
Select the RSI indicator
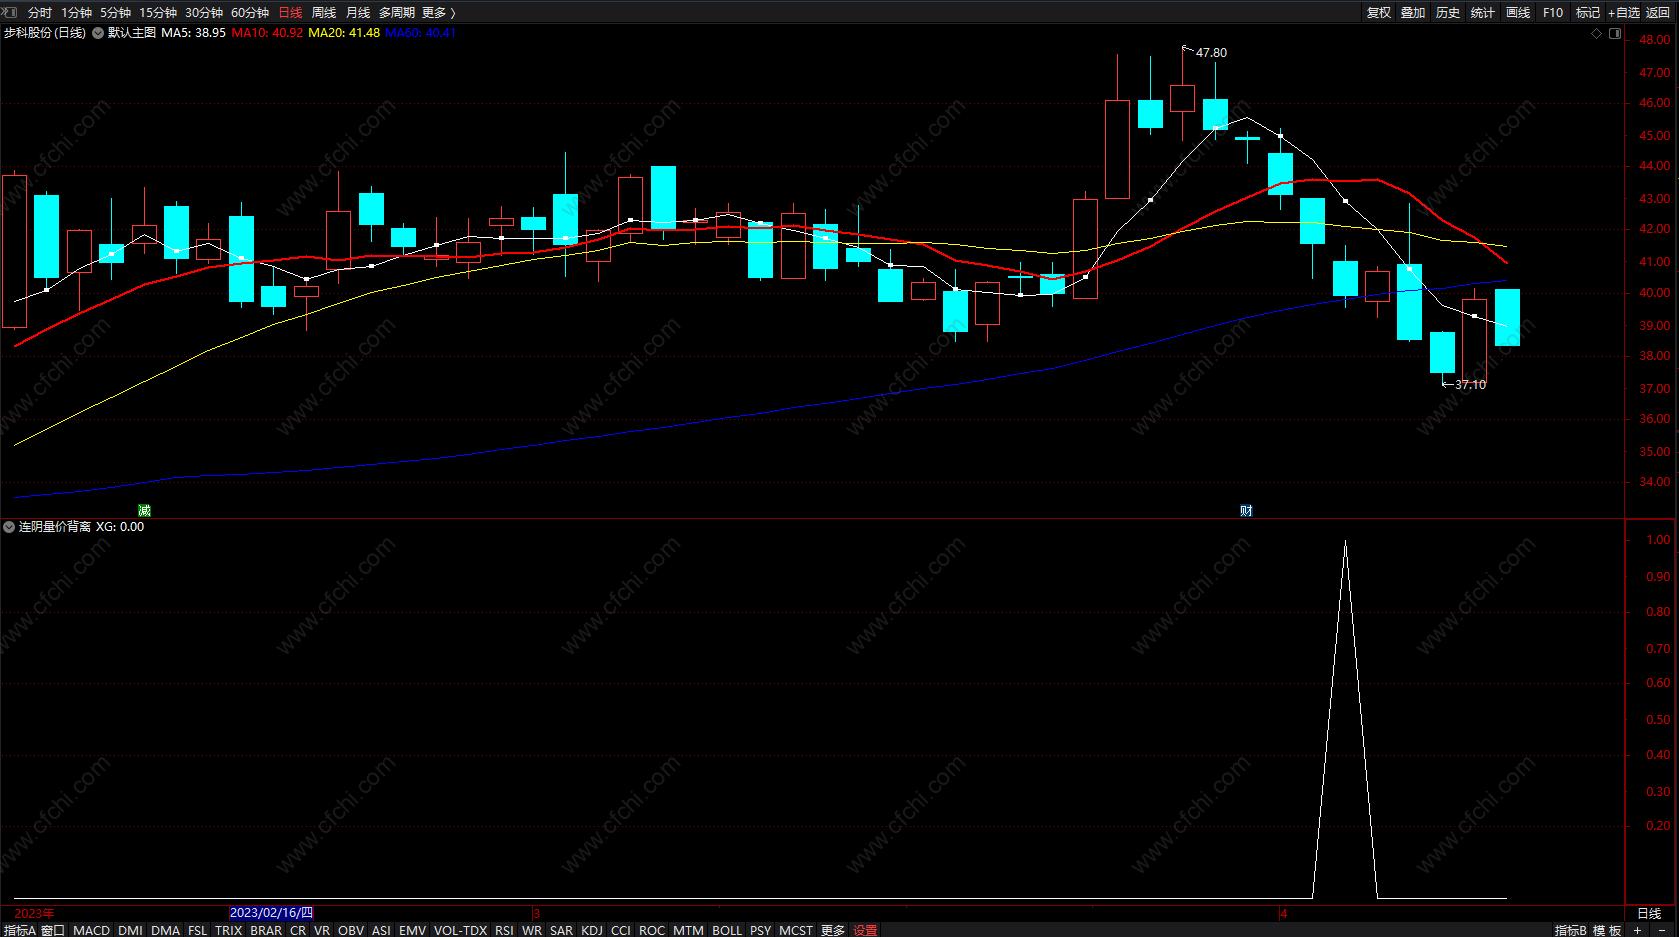click(504, 930)
